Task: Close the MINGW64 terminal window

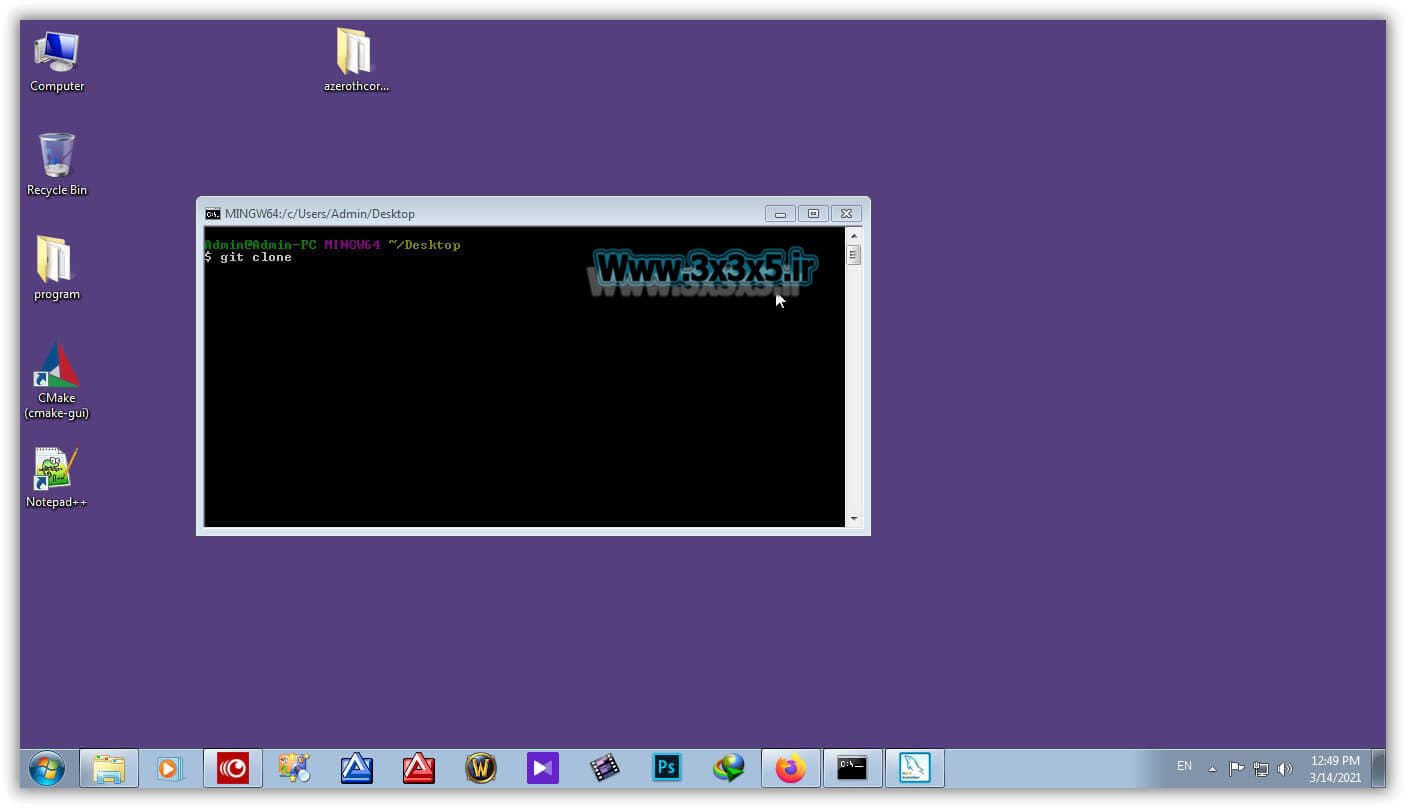Action: click(846, 213)
